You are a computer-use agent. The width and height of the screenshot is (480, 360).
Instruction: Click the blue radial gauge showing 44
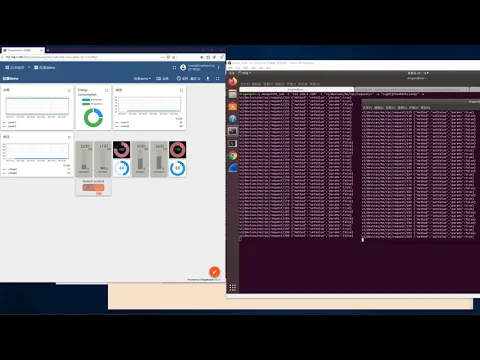[122, 168]
